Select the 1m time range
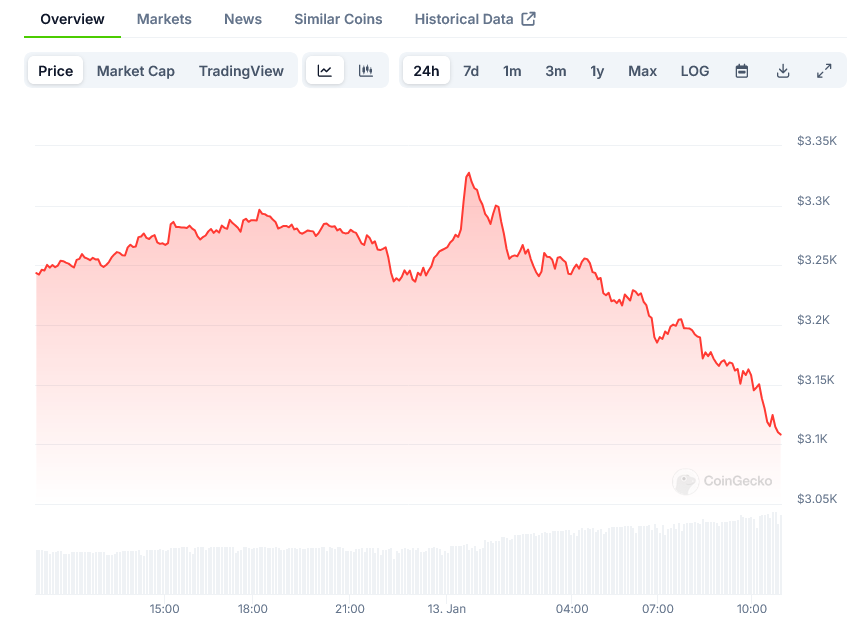Viewport: 847px width, 634px height. pos(512,71)
